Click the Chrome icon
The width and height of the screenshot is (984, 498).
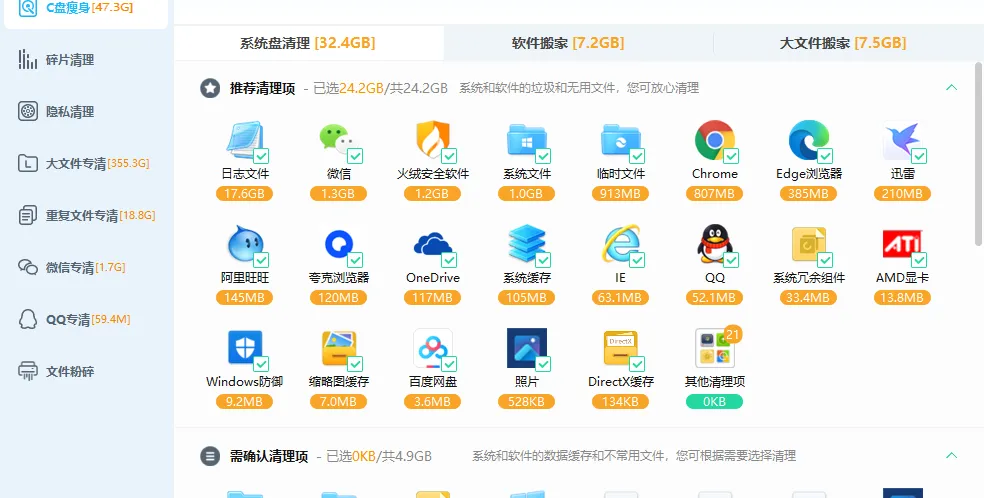pyautogui.click(x=715, y=141)
